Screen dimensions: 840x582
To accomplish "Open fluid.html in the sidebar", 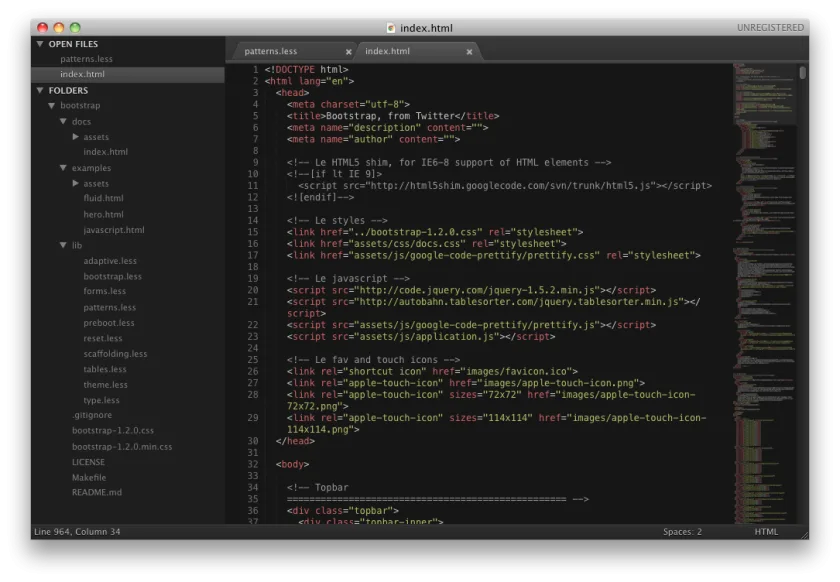I will click(103, 198).
